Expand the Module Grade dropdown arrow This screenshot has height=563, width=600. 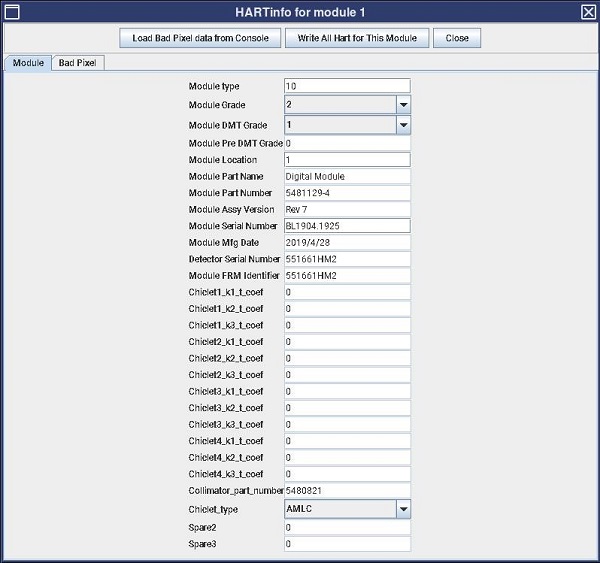pyautogui.click(x=403, y=105)
